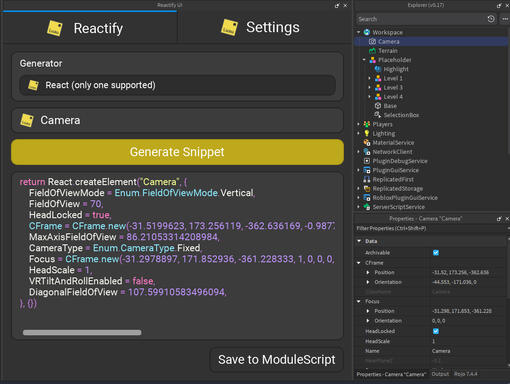Screen dimensions: 510x384
Task: Click the Focus Orientation value 0, 0, 0
Action: pos(439,321)
